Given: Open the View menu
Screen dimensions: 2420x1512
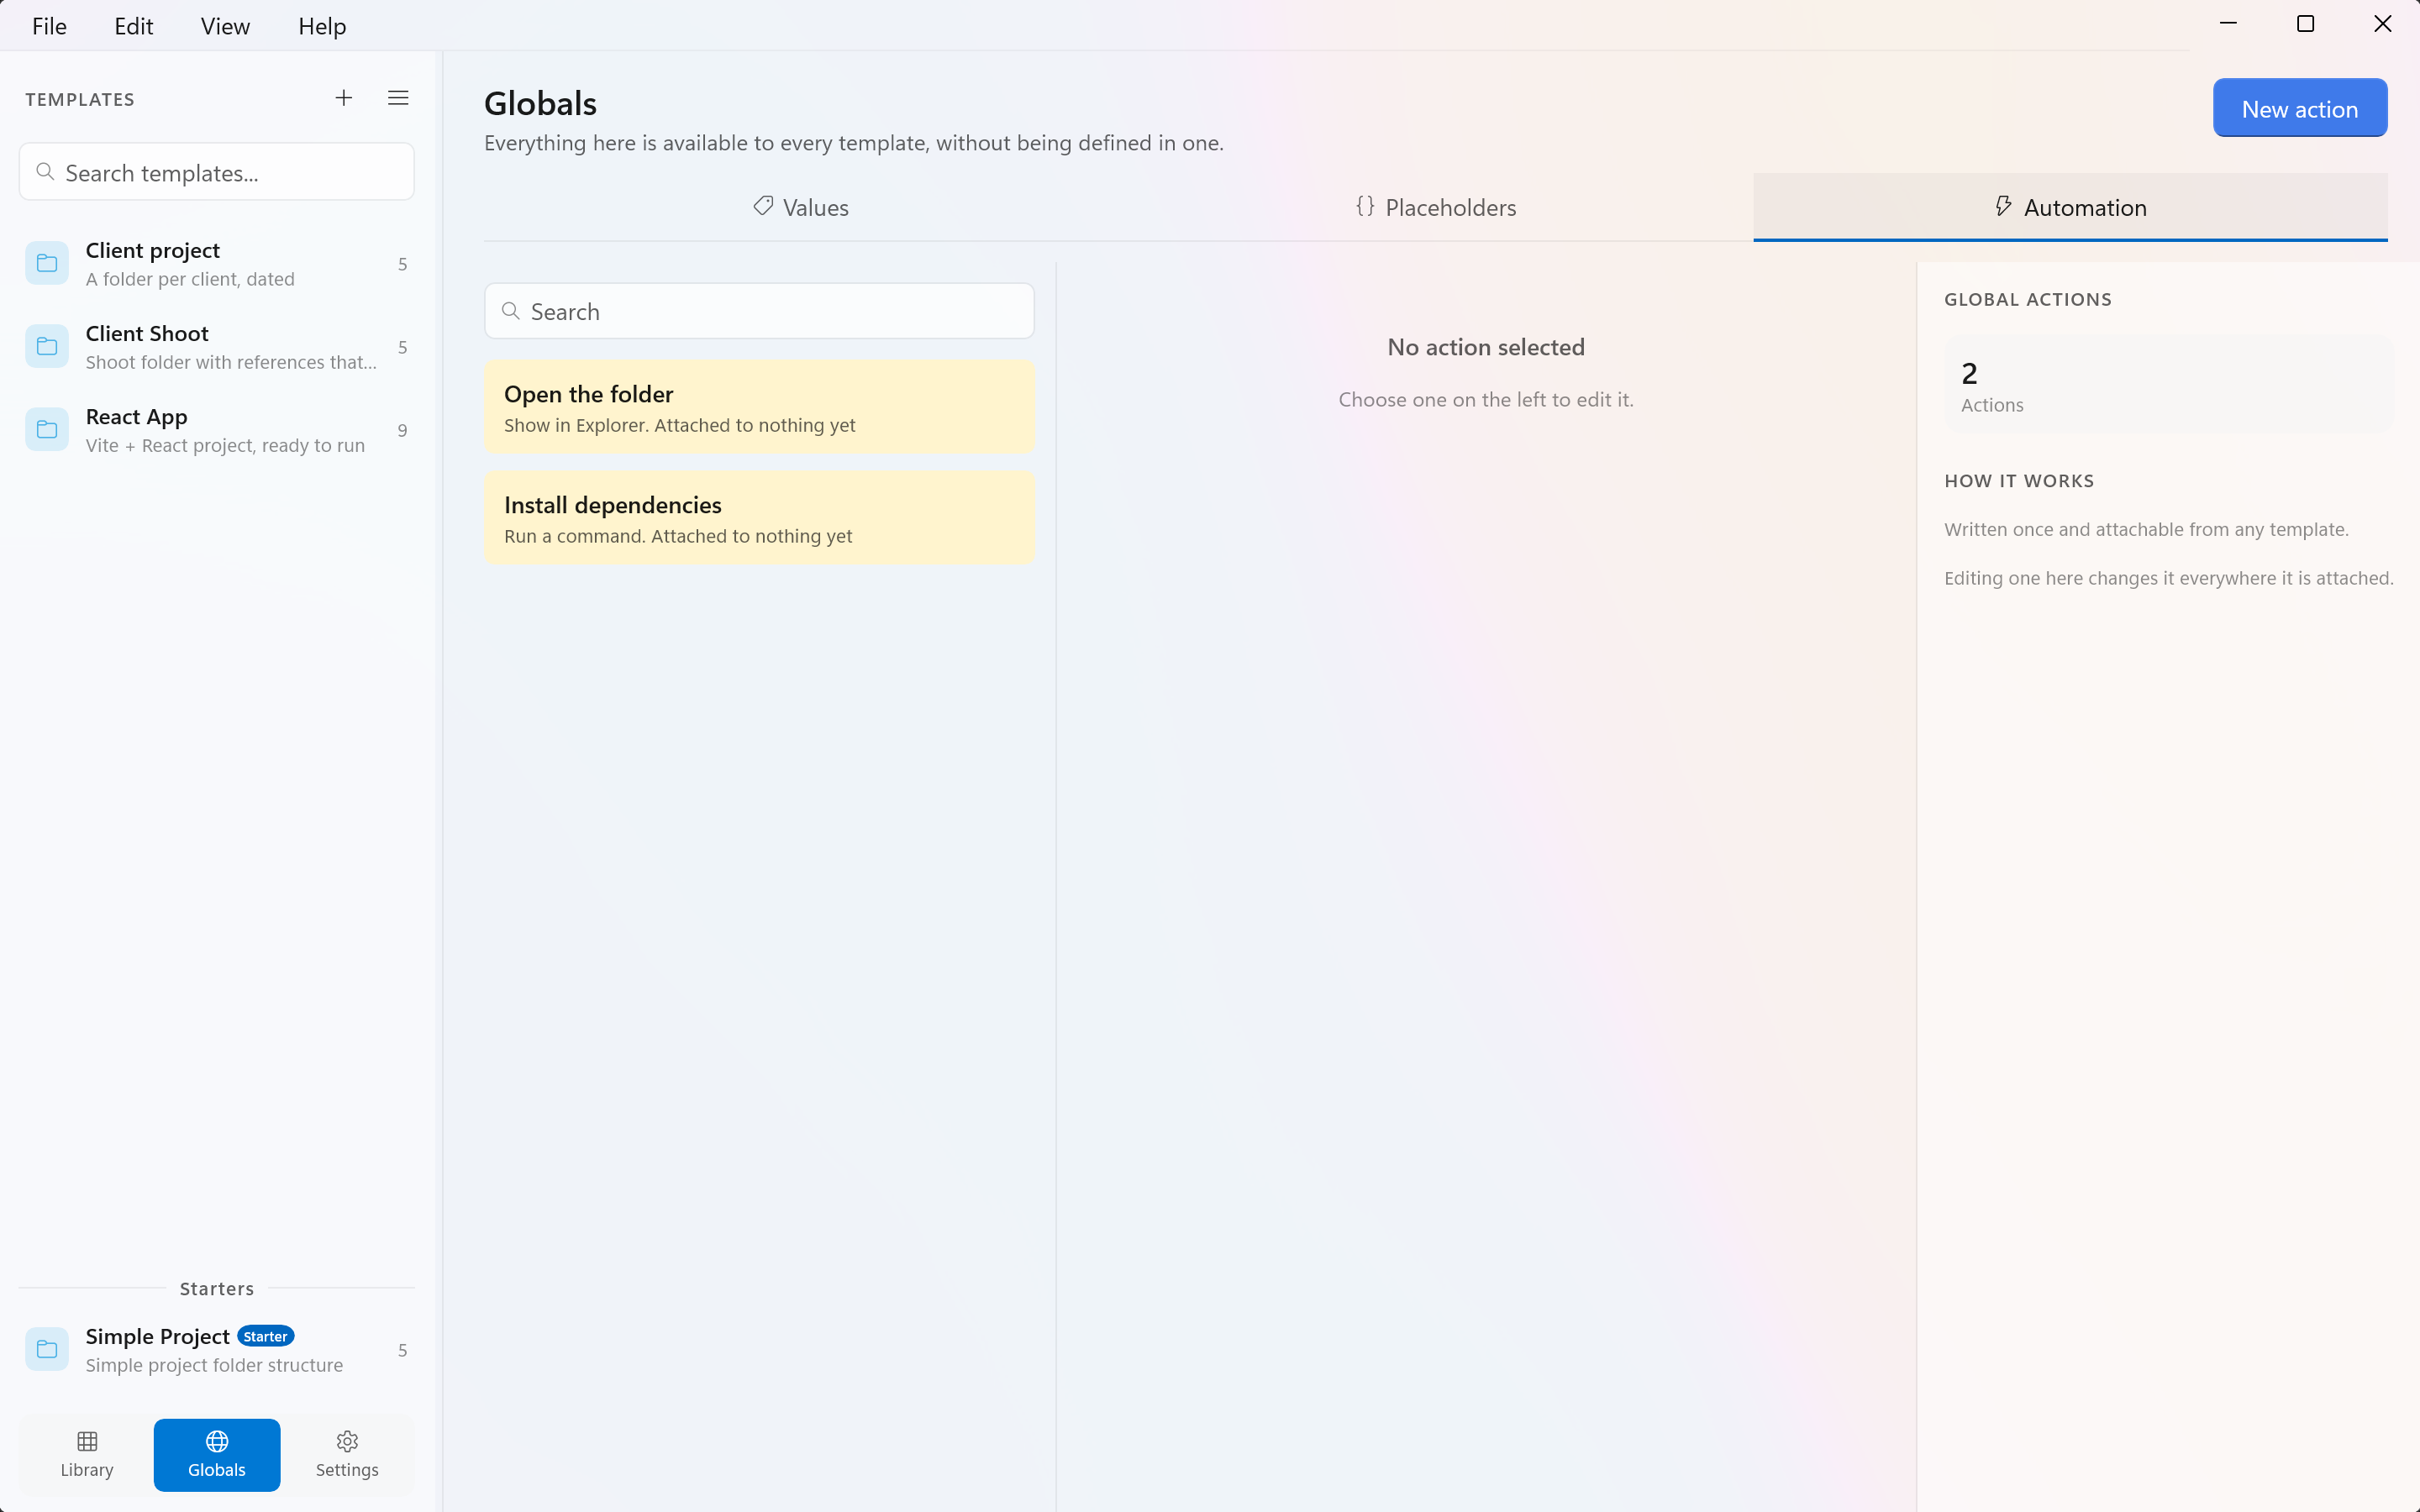Looking at the screenshot, I should tap(225, 26).
